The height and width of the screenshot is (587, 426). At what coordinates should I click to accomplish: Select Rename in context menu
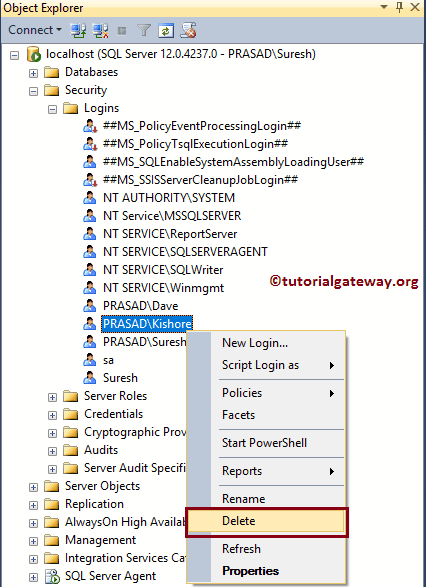pyautogui.click(x=265, y=499)
